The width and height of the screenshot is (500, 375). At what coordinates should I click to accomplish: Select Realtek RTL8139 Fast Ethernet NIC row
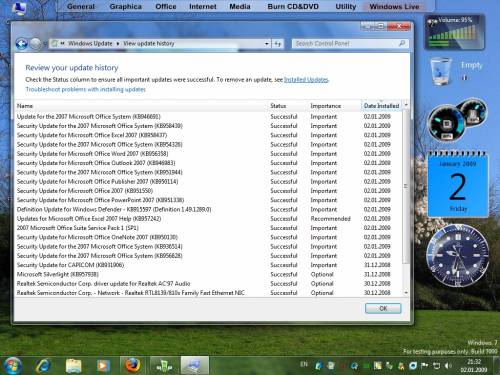[x=208, y=293]
